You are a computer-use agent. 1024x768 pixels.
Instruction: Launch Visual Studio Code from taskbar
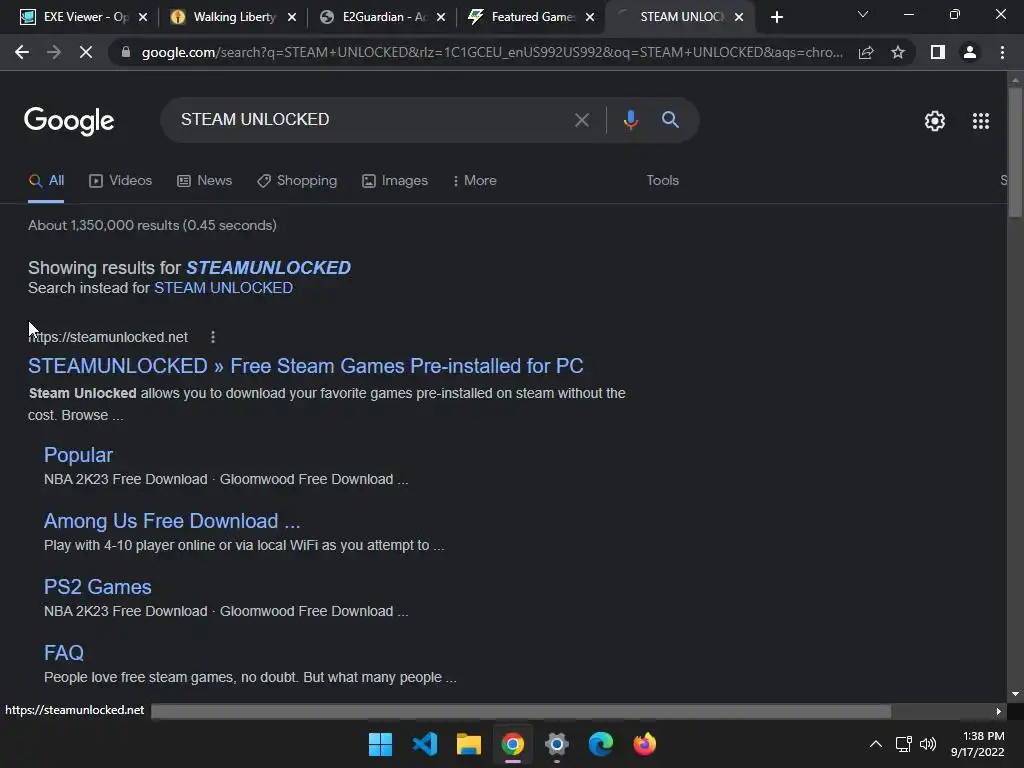pos(424,744)
